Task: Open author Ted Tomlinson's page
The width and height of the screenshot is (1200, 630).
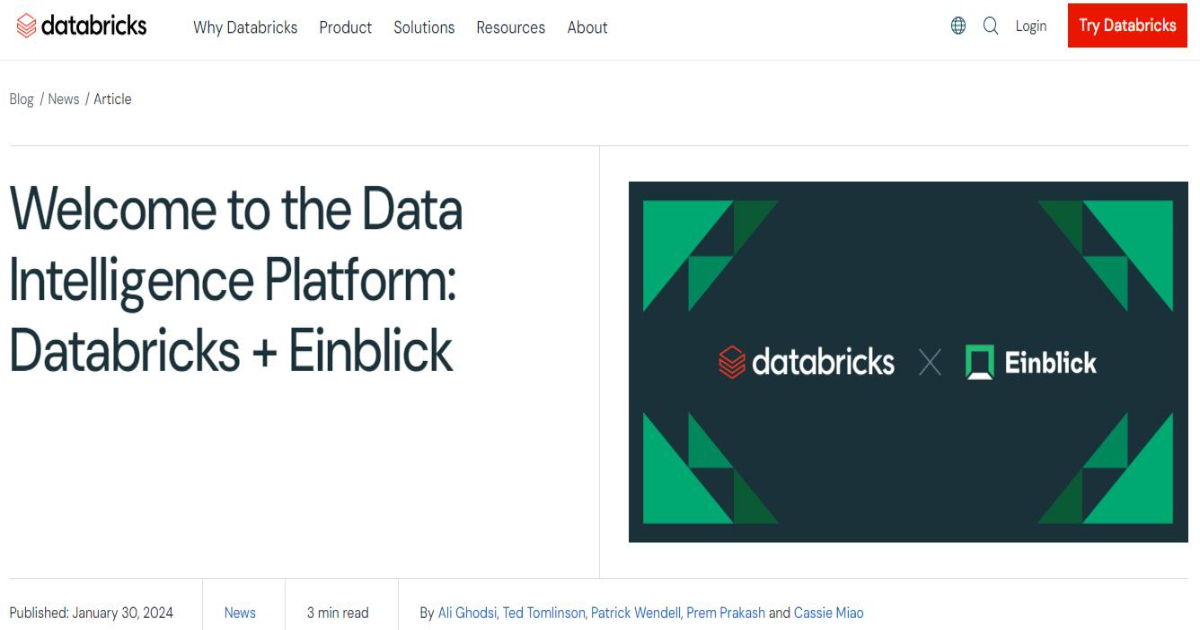Action: point(543,613)
